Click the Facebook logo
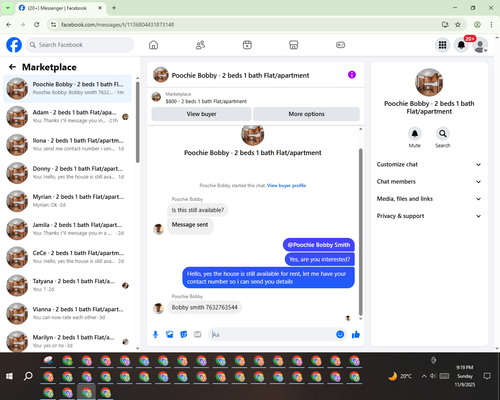Viewport: 500px width, 400px height. coord(14,45)
